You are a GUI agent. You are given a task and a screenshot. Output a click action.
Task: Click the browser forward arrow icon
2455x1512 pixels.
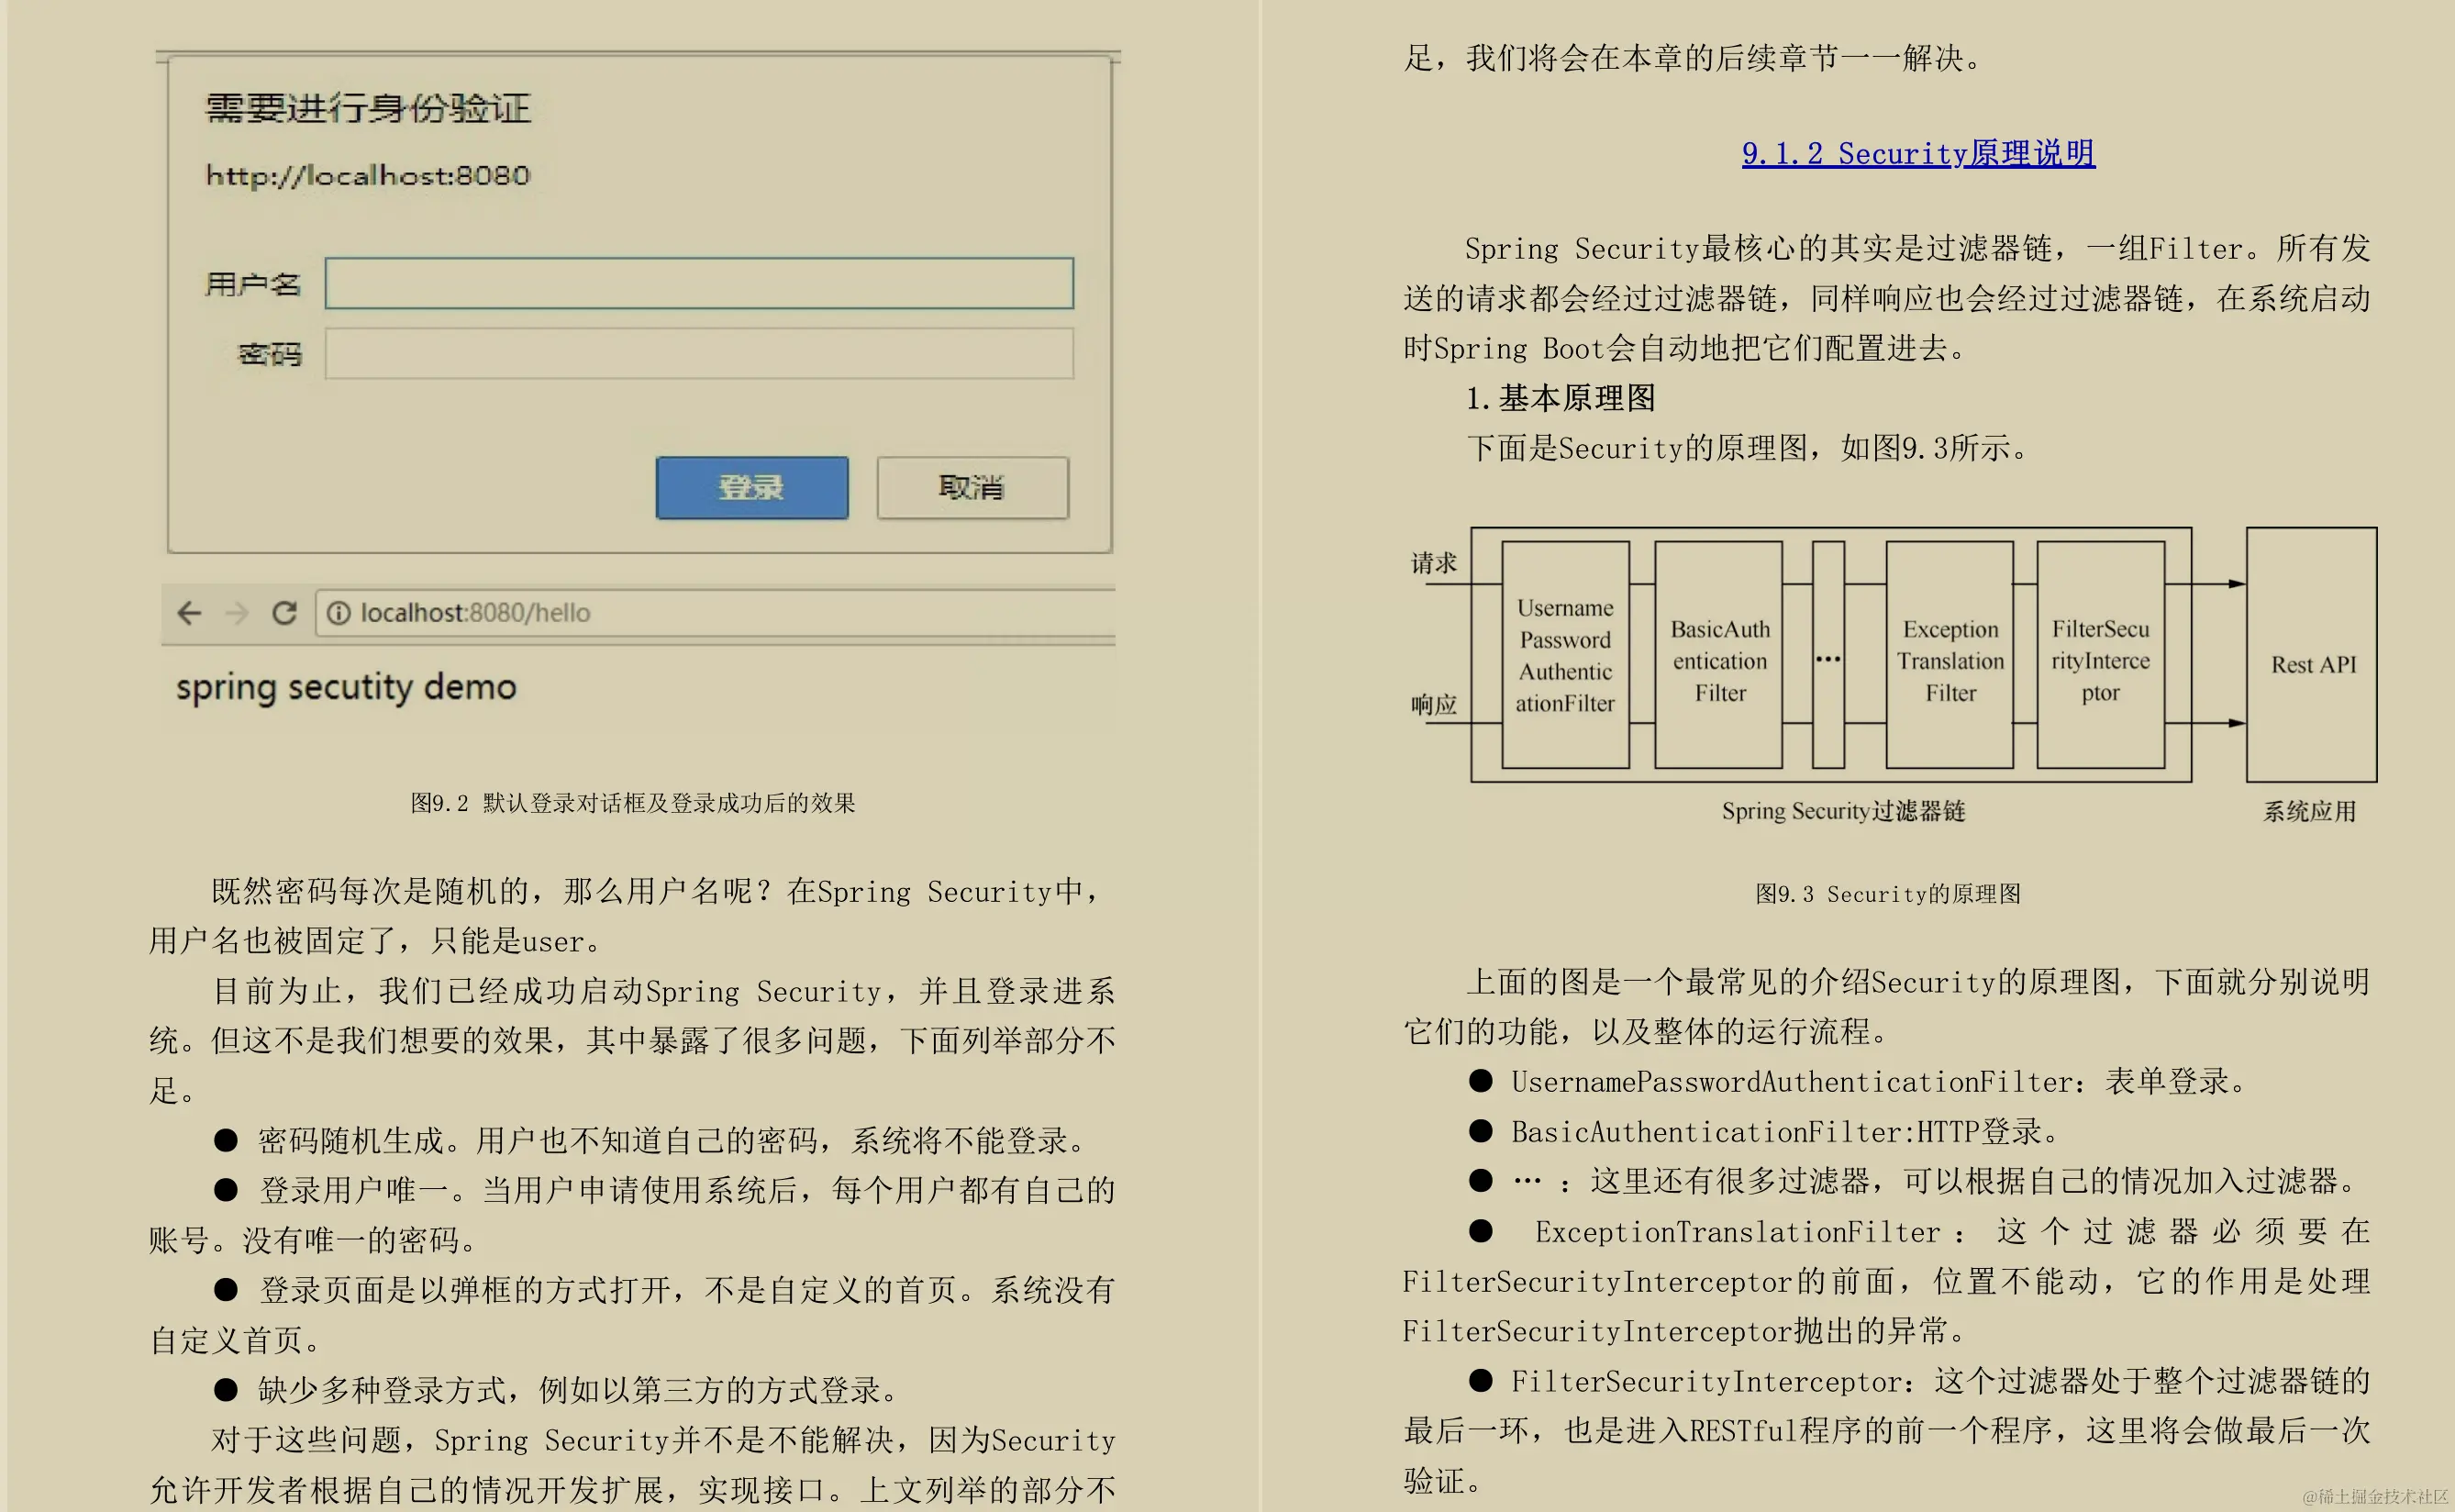pyautogui.click(x=237, y=612)
